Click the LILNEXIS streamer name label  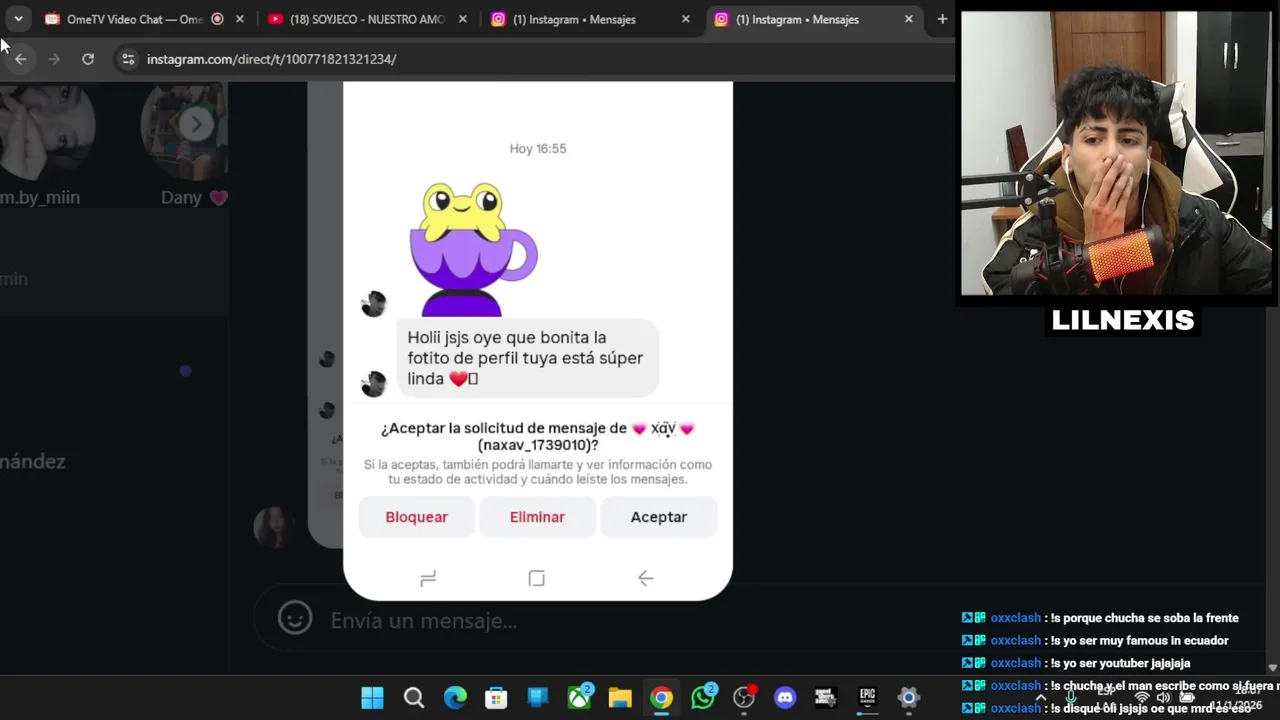point(1123,320)
